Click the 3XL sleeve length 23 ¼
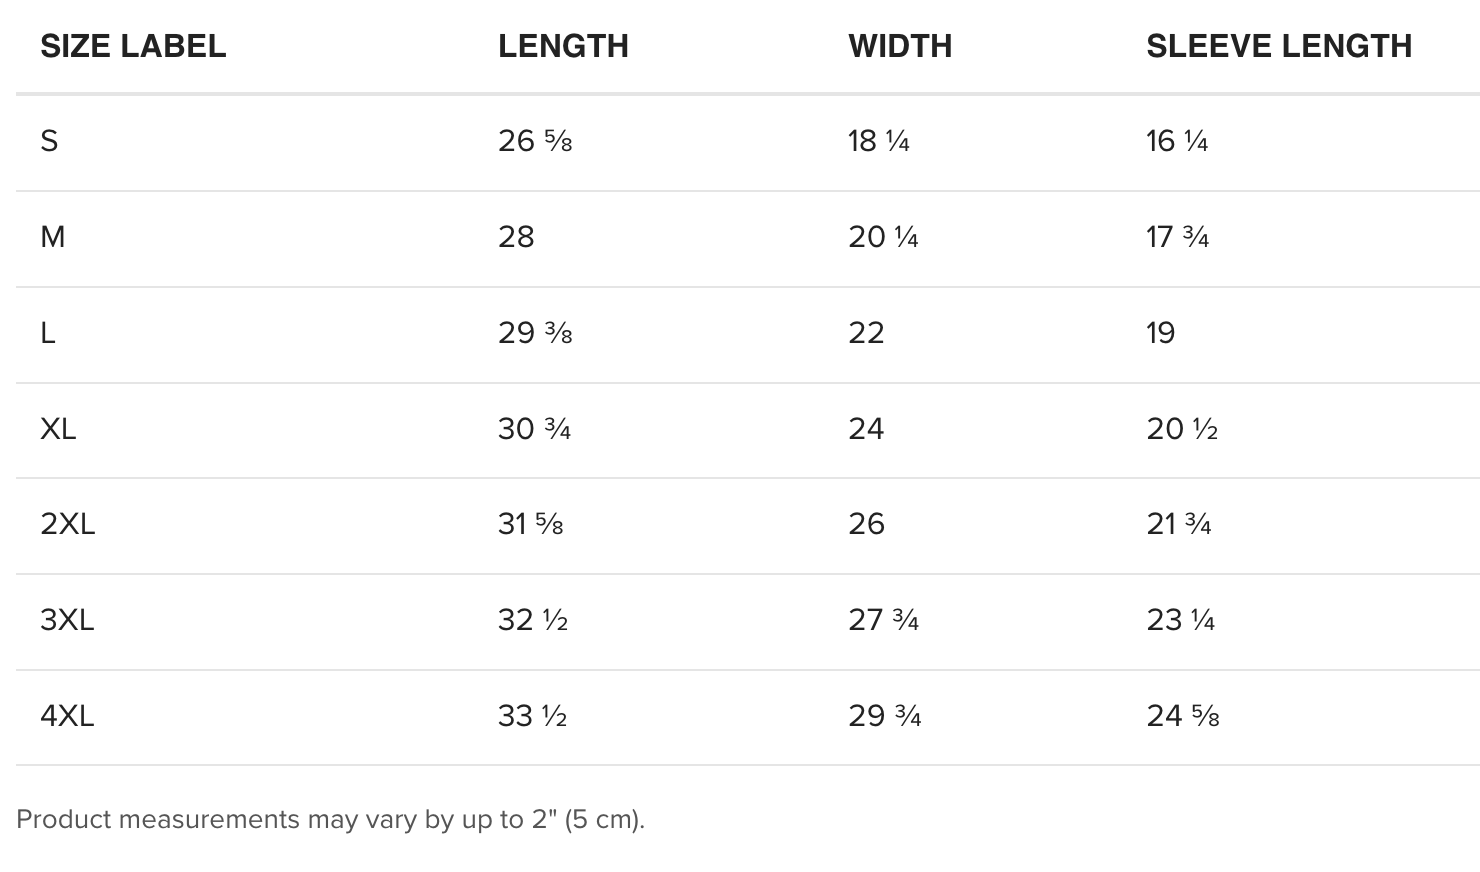 1181,620
